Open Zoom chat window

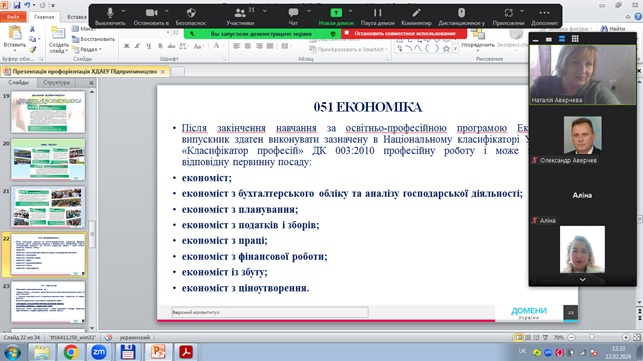(x=293, y=16)
